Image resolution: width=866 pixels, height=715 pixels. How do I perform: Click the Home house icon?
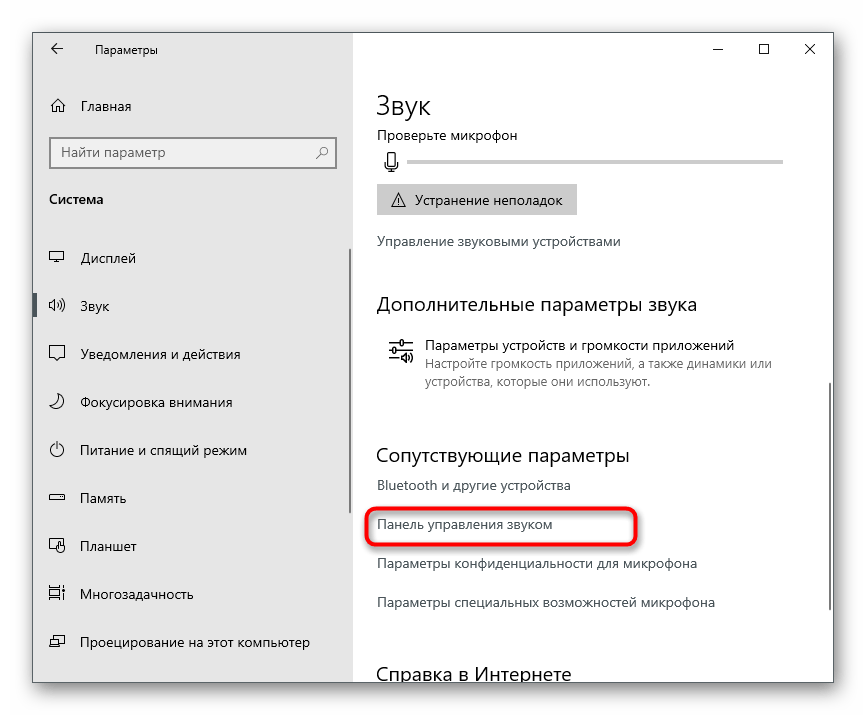click(x=57, y=105)
